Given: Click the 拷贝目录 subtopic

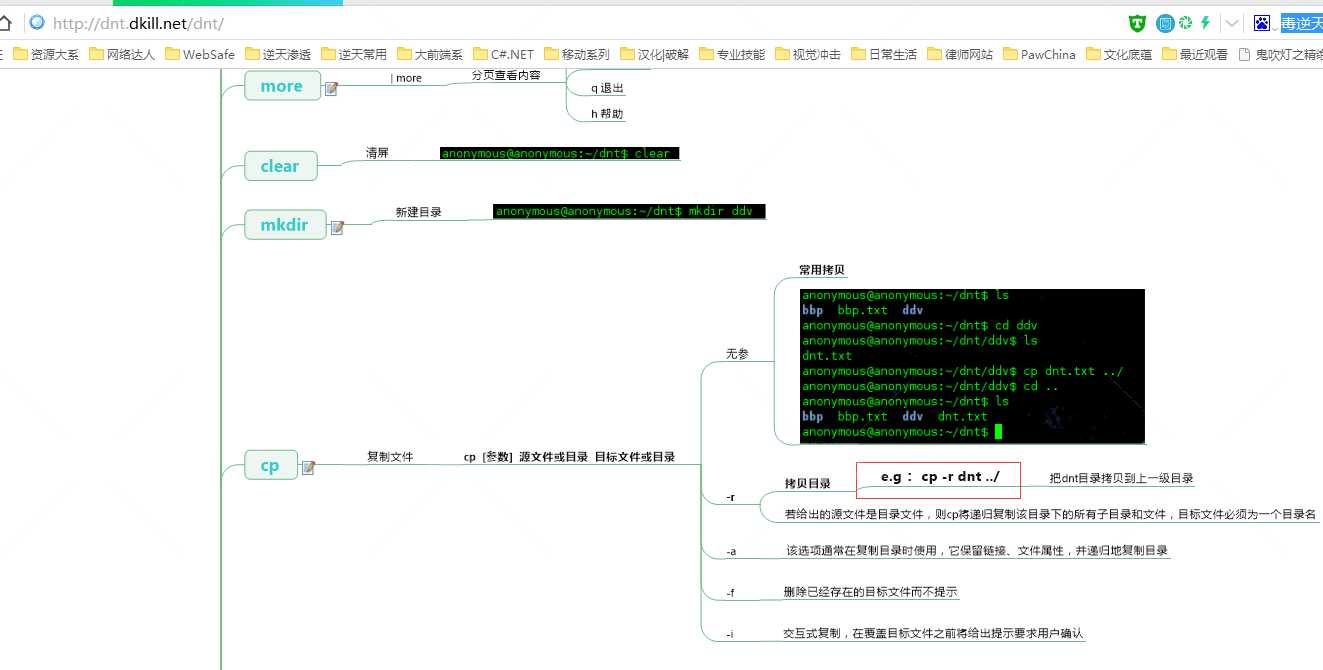Looking at the screenshot, I should pyautogui.click(x=807, y=484).
